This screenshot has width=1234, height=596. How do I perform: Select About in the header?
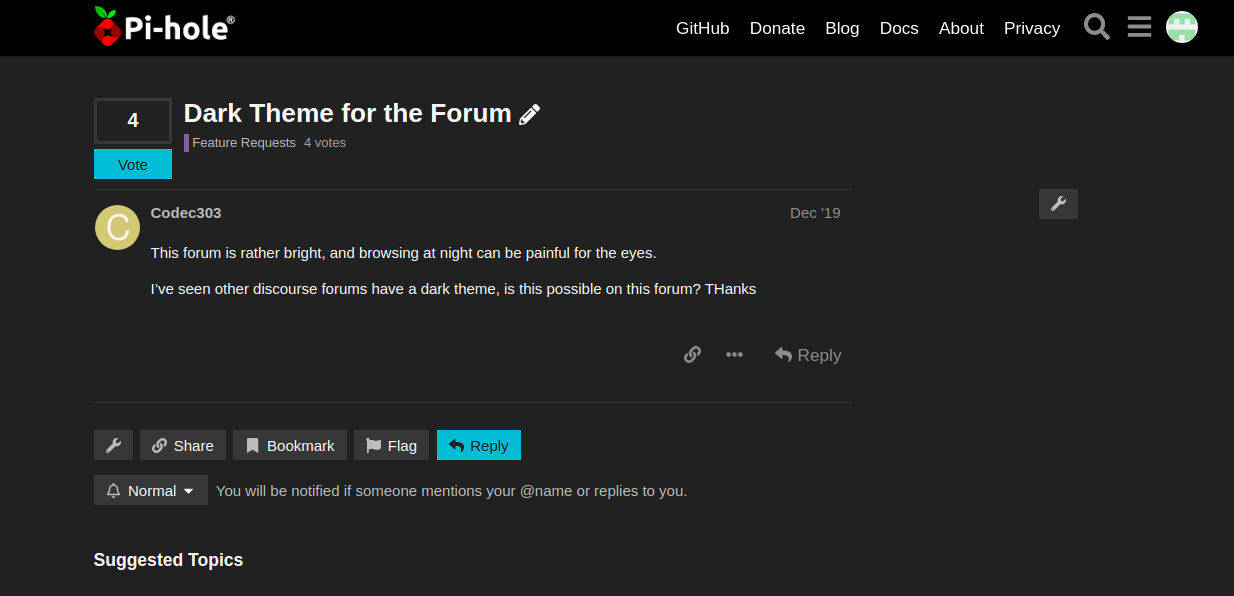point(961,28)
